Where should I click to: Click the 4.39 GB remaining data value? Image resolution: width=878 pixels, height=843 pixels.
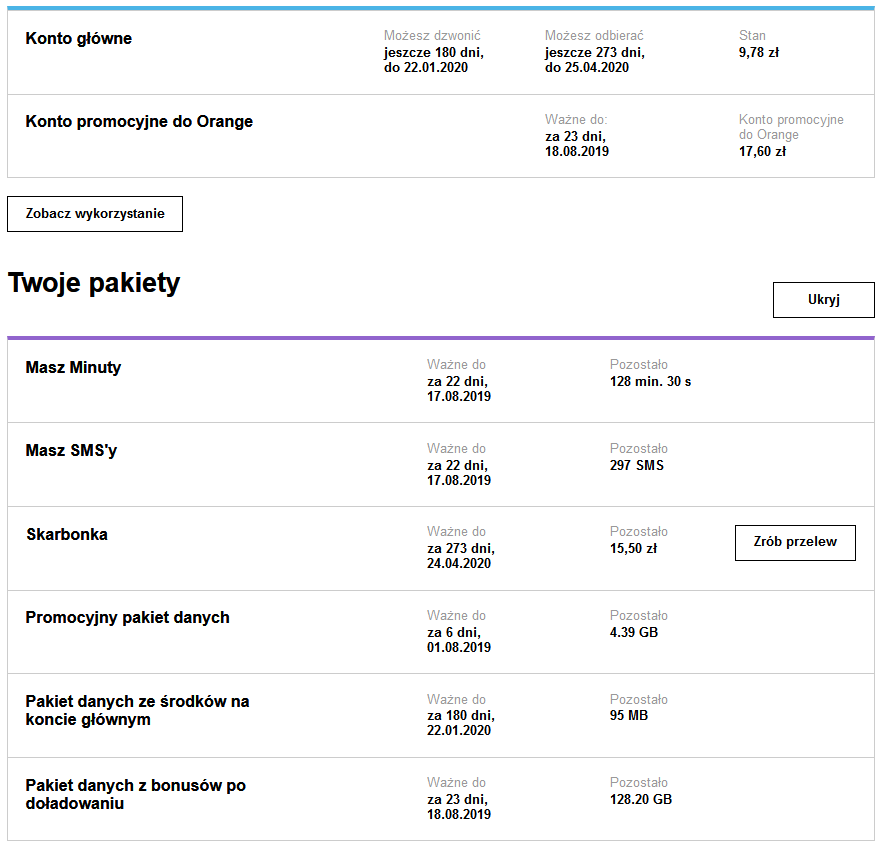pyautogui.click(x=634, y=632)
